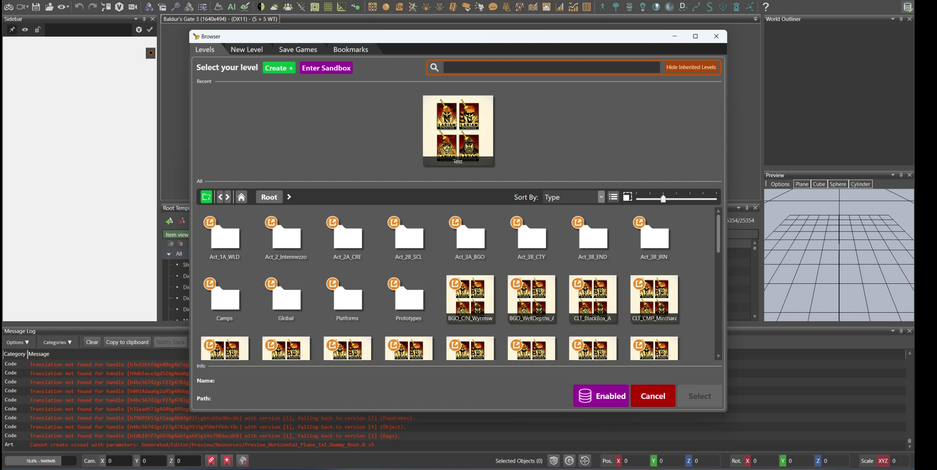Viewport: 937px width, 470px height.
Task: Click the search magnifier icon
Action: click(x=435, y=68)
